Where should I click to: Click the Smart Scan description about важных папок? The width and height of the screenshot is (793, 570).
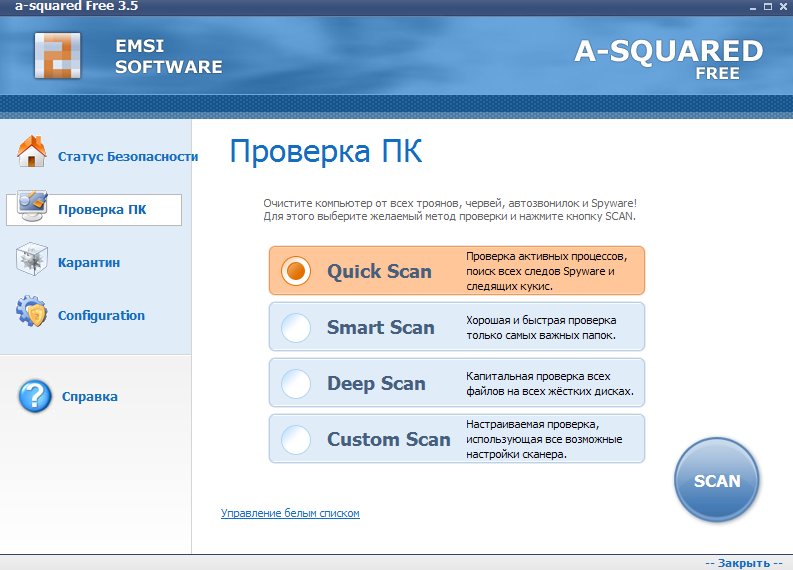(x=541, y=328)
